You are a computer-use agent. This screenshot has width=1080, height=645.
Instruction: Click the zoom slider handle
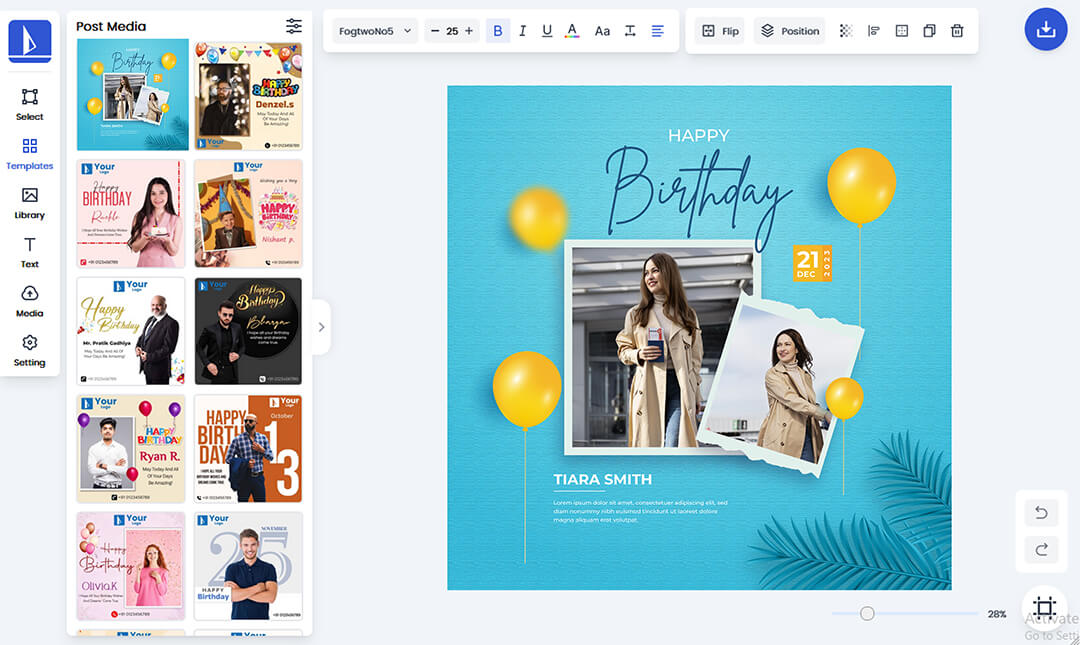[x=867, y=613]
